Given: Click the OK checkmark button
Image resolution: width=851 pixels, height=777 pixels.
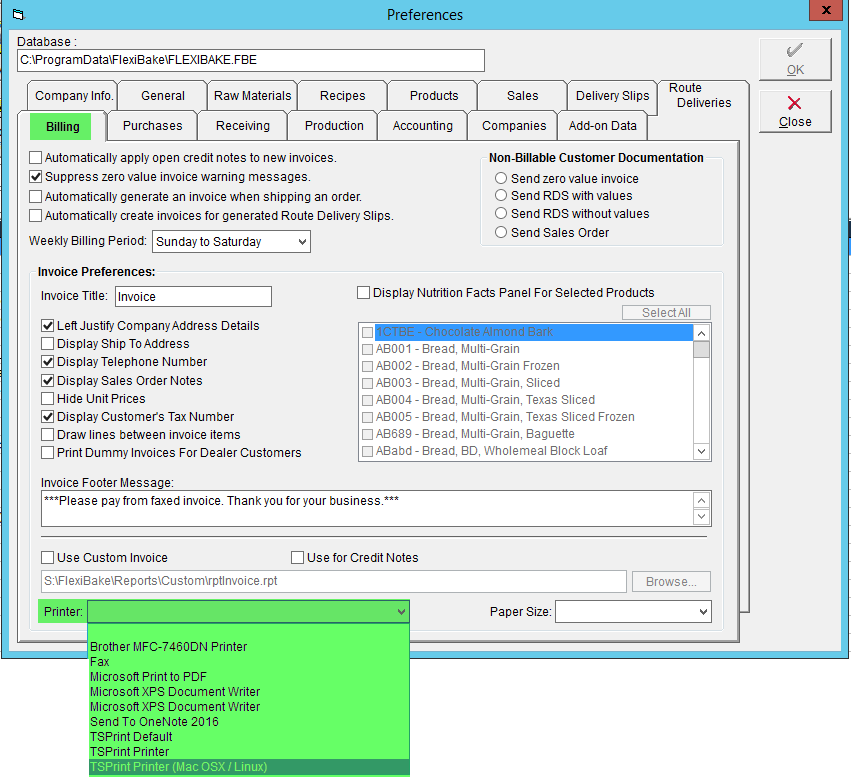Looking at the screenshot, I should [x=795, y=60].
